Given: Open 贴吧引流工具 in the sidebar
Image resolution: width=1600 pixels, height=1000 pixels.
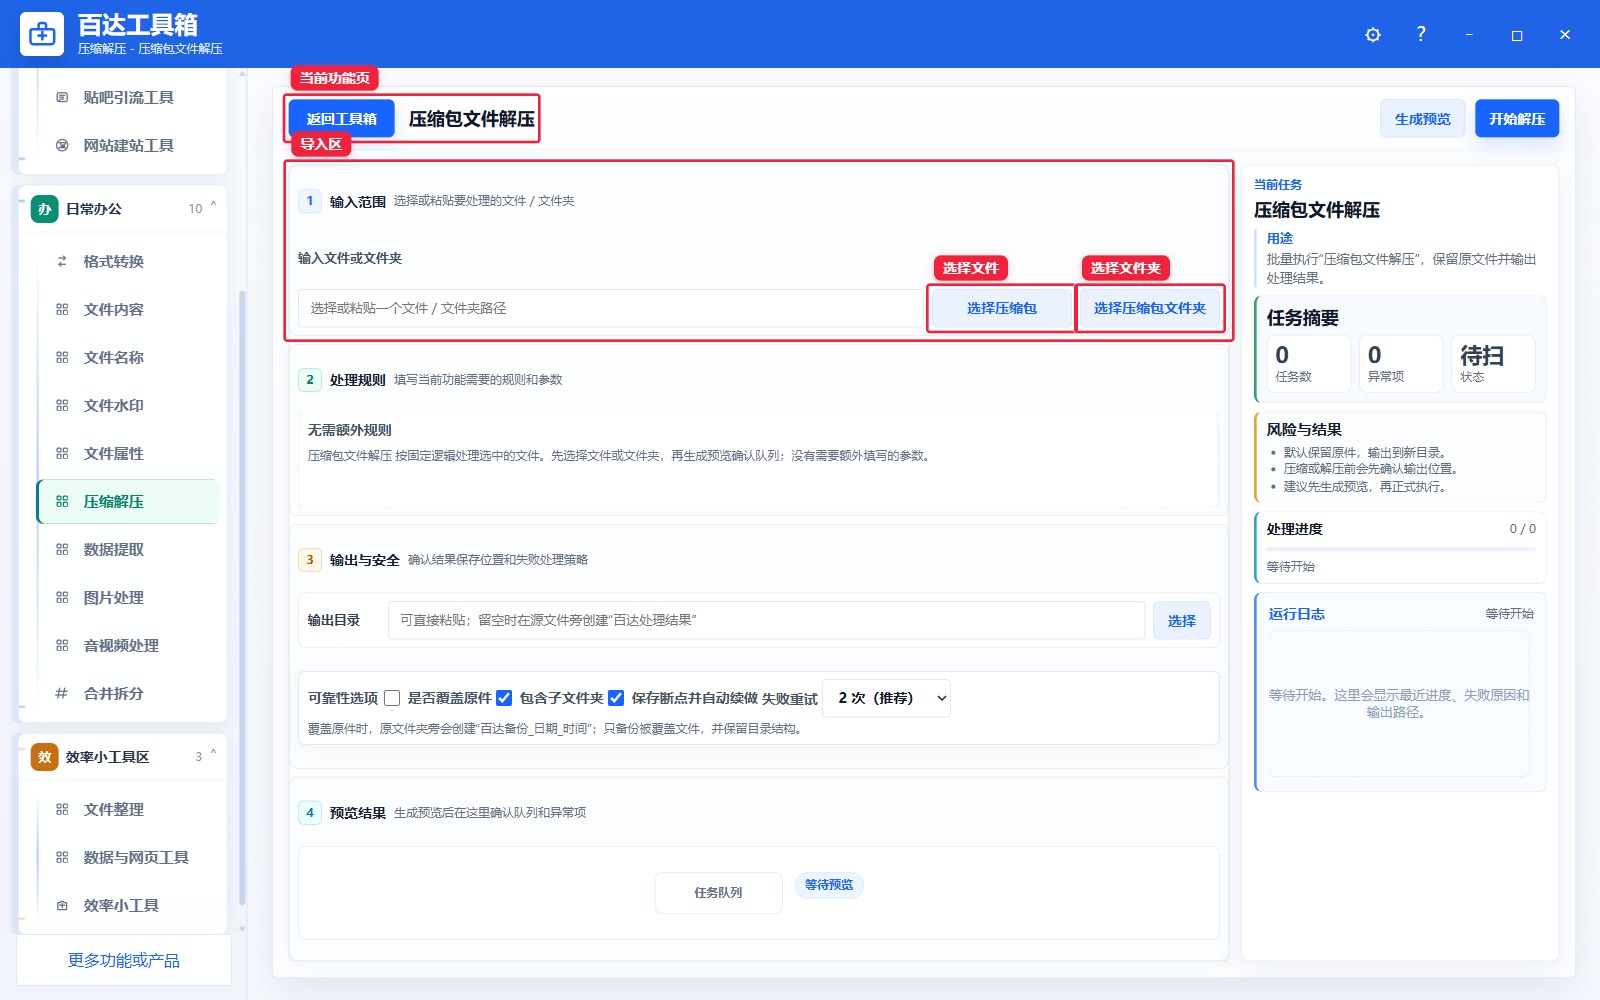Looking at the screenshot, I should 128,97.
